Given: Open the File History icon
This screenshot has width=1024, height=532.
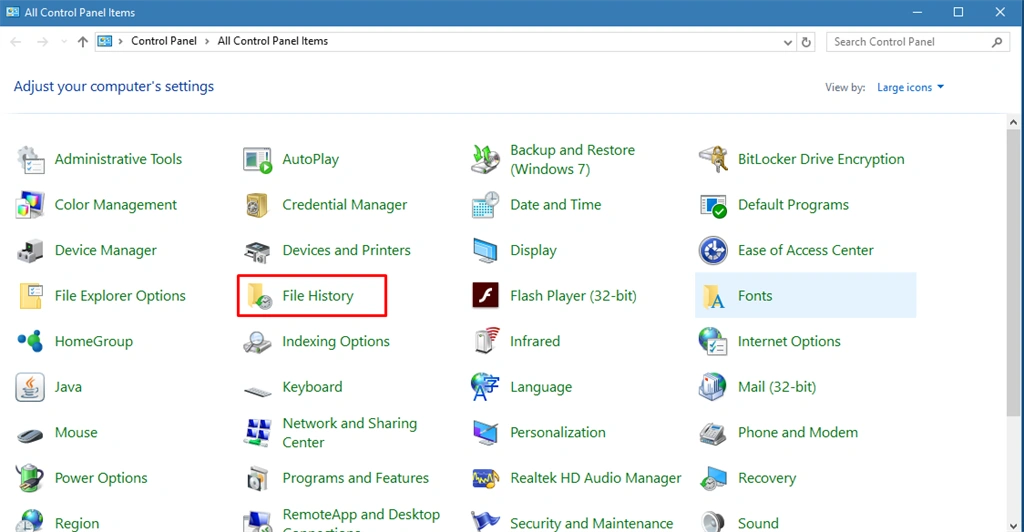Looking at the screenshot, I should point(259,296).
